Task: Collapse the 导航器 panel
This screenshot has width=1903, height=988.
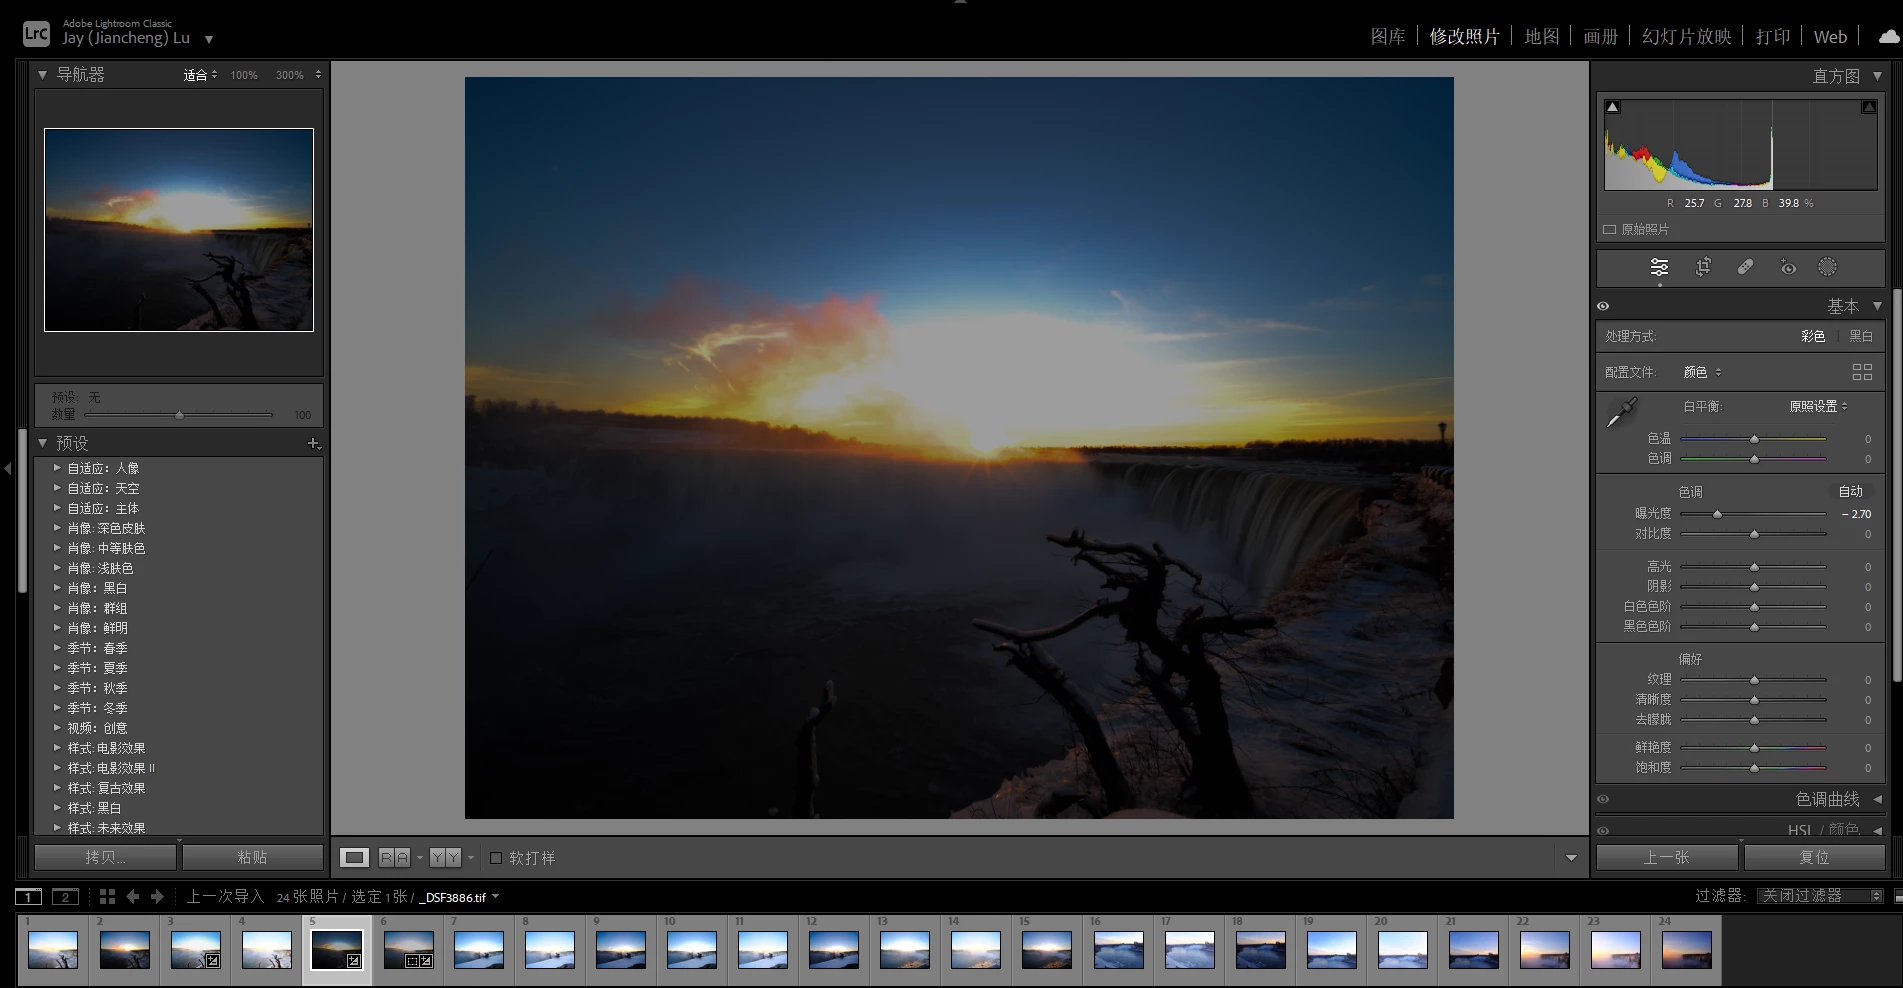Action: [42, 75]
